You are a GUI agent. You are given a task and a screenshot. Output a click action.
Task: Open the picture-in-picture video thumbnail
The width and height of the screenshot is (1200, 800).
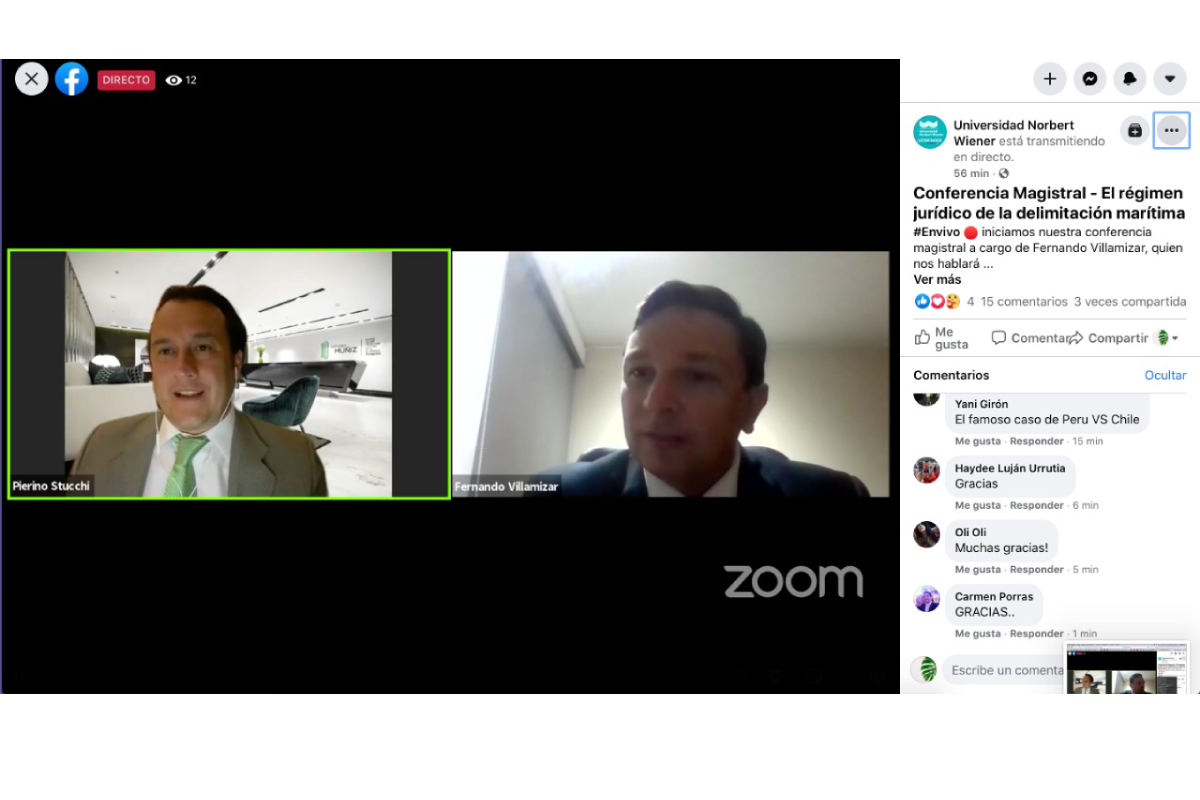point(1126,668)
